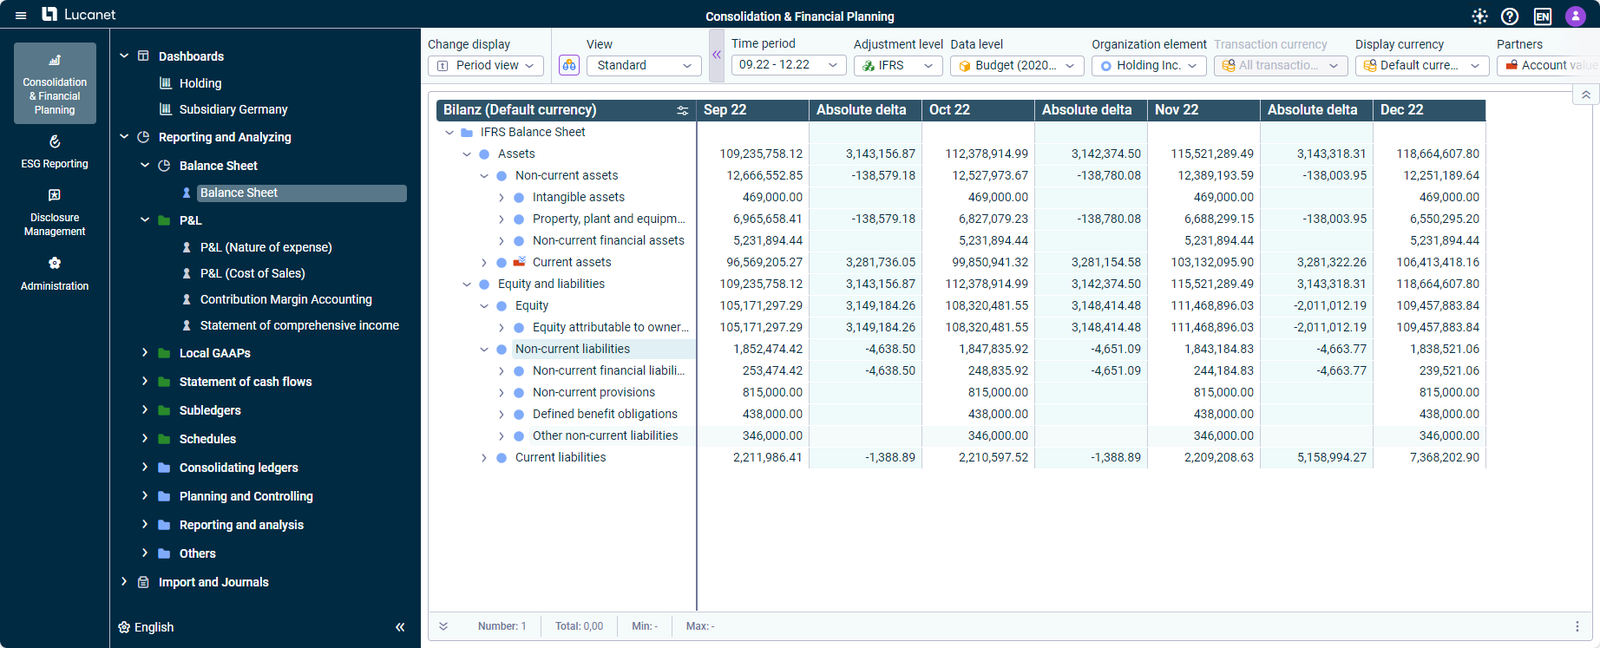Select P&L (Cost of Sales) report
The width and height of the screenshot is (1600, 648).
coord(252,273)
